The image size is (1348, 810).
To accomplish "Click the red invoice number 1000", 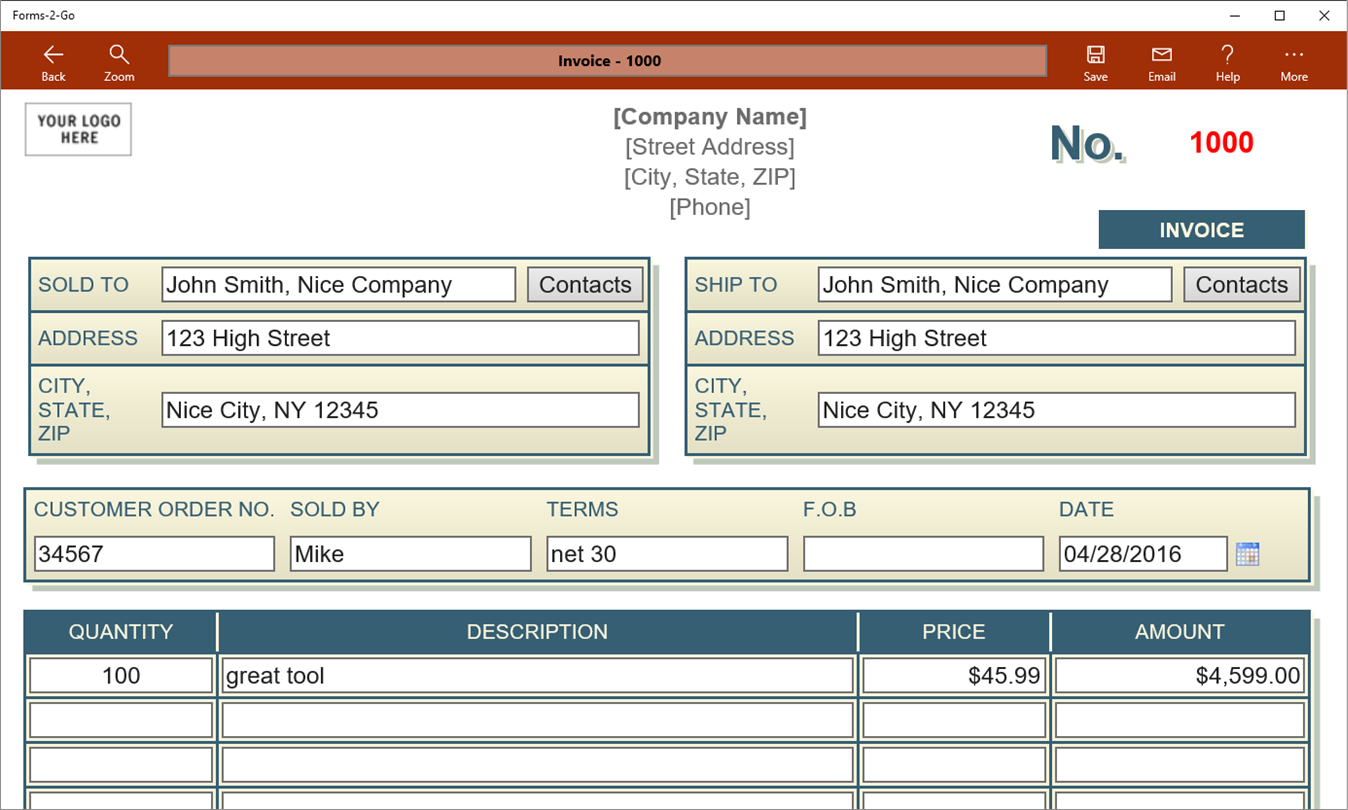I will 1221,143.
